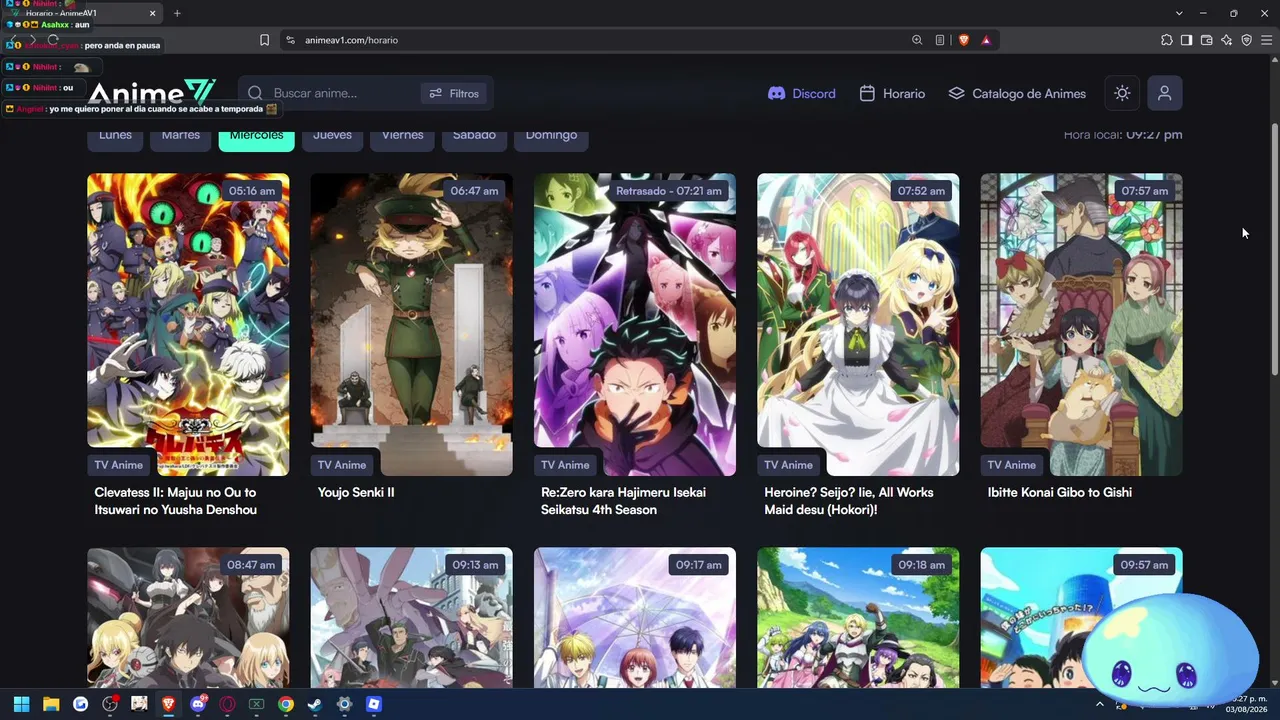The image size is (1280, 720).
Task: Click the title 'Re:Zero kara Hajimeru Isekai Seikatsu 4th Season'
Action: click(624, 501)
